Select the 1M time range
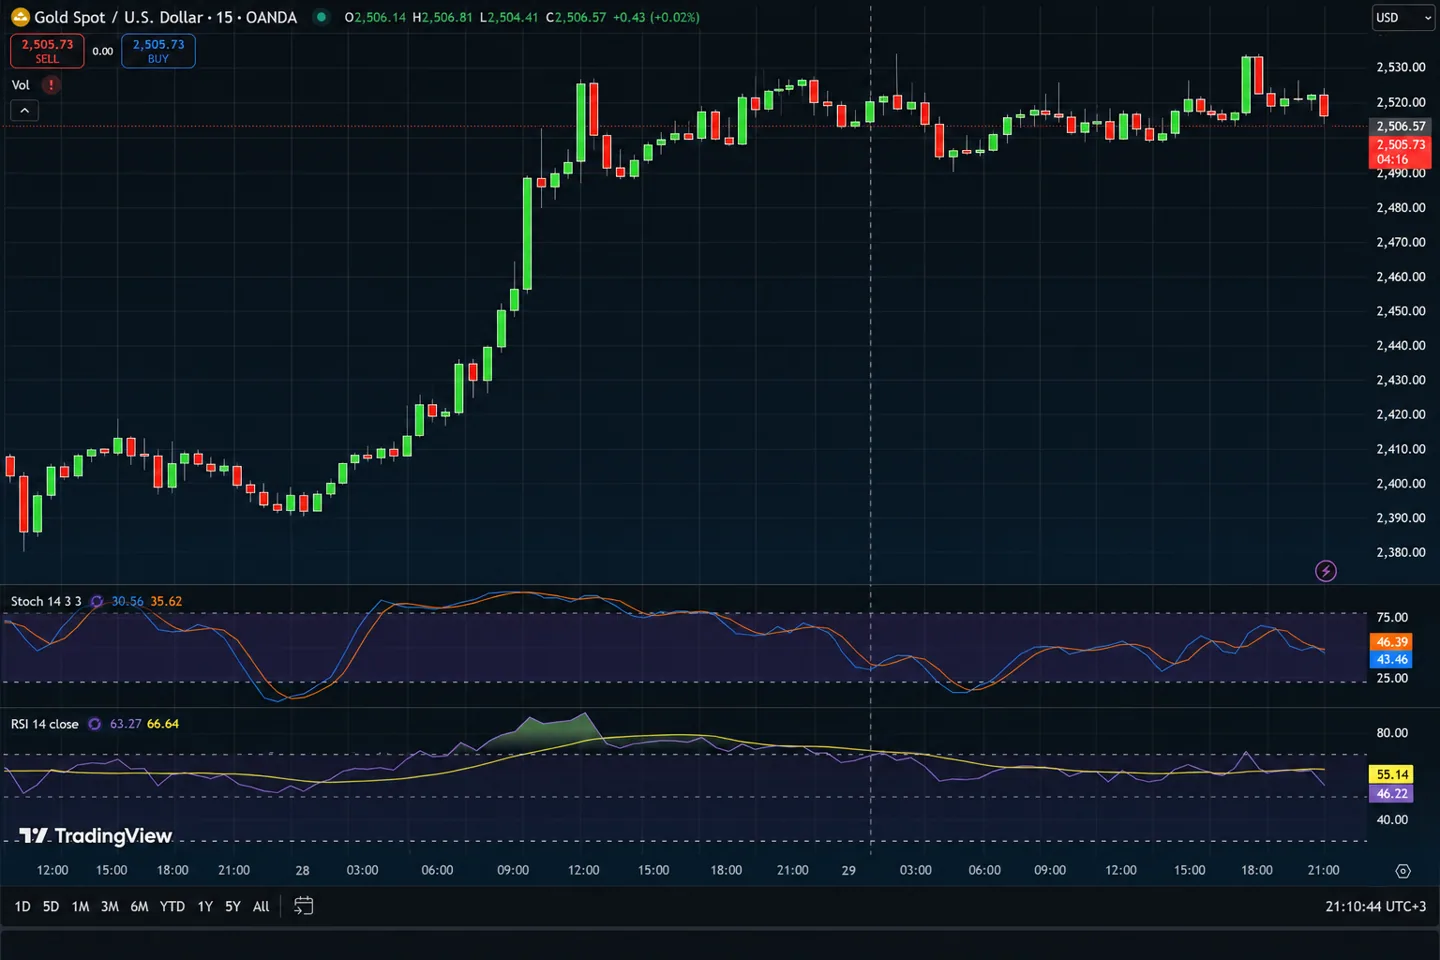This screenshot has height=960, width=1440. point(80,906)
